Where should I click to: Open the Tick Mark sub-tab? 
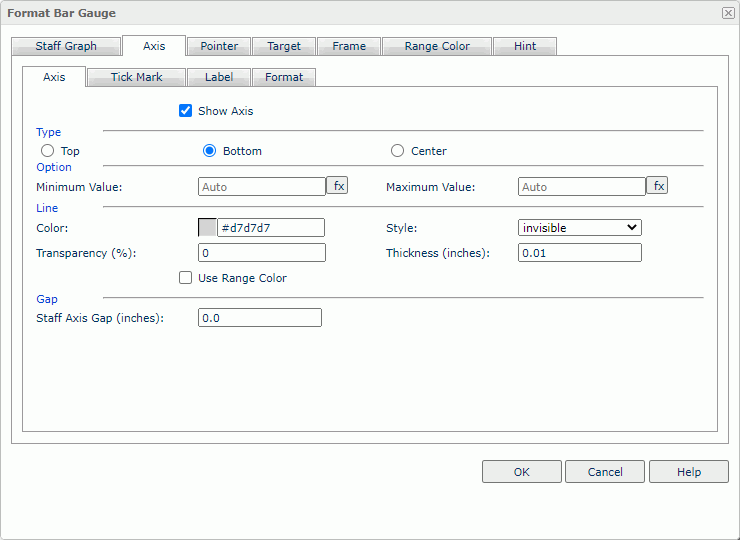point(136,77)
